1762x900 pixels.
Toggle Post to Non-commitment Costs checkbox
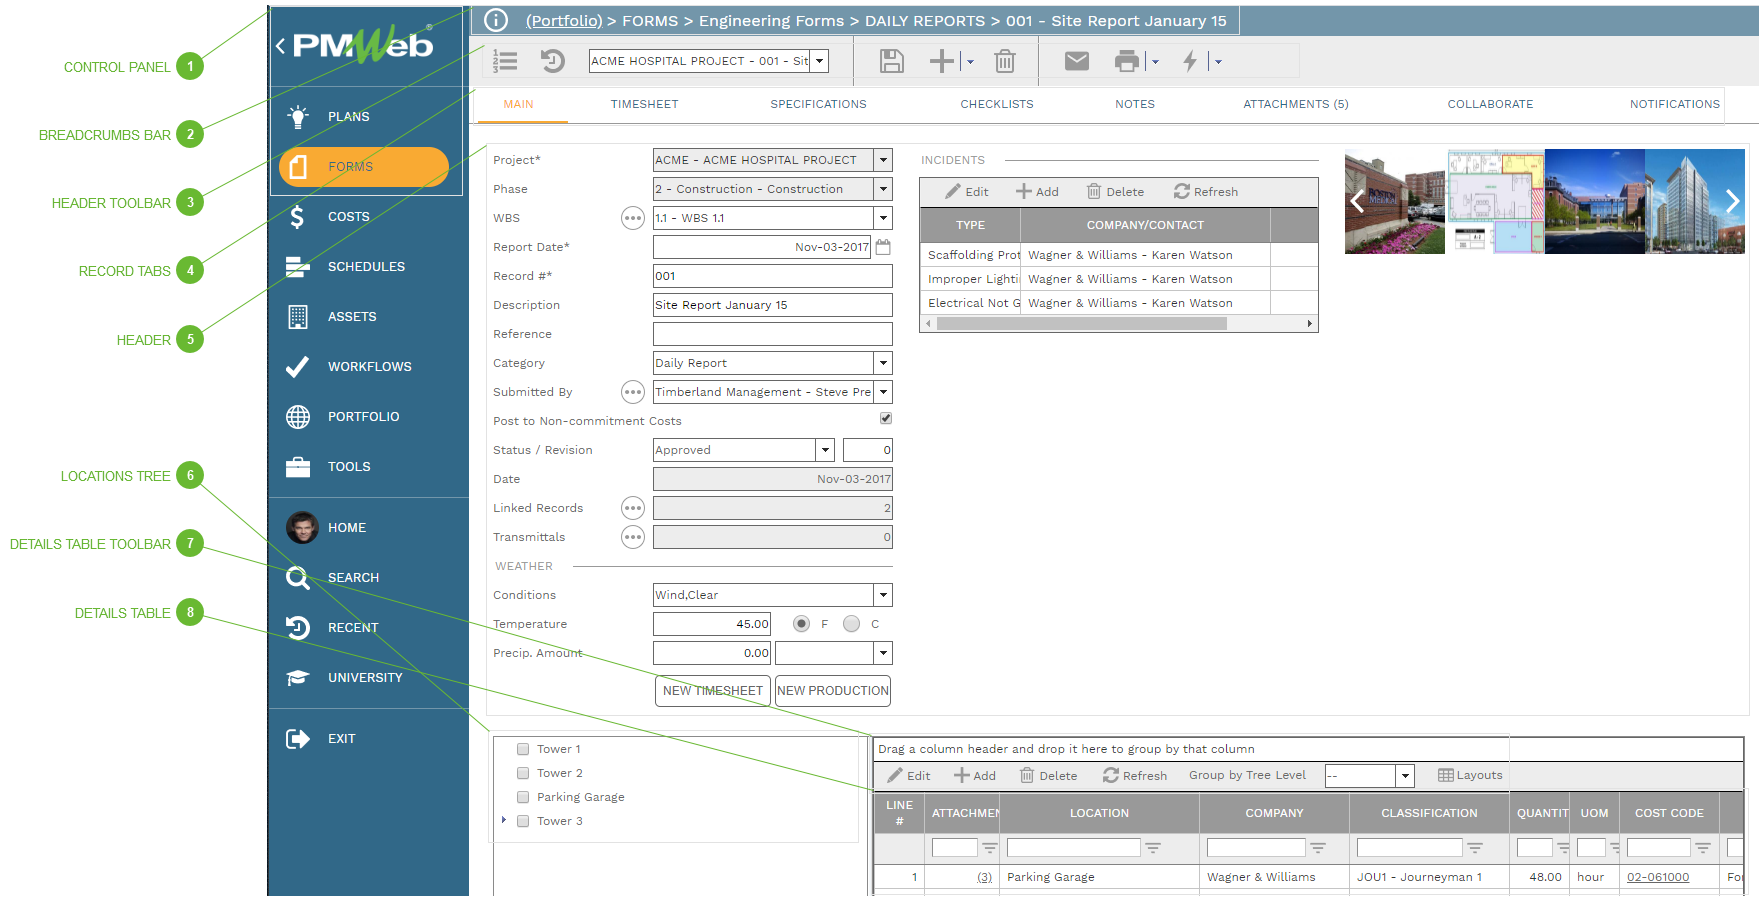pos(886,419)
